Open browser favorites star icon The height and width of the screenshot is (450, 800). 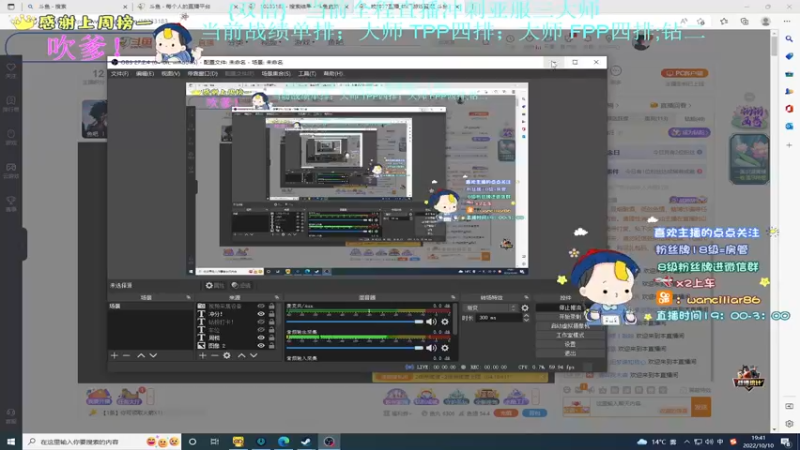point(724,21)
